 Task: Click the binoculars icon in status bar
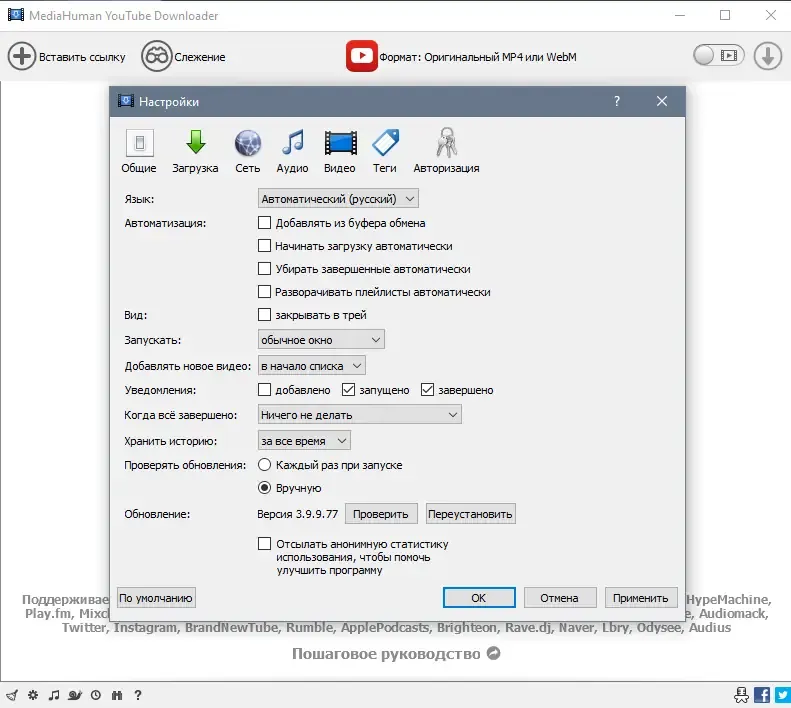117,695
